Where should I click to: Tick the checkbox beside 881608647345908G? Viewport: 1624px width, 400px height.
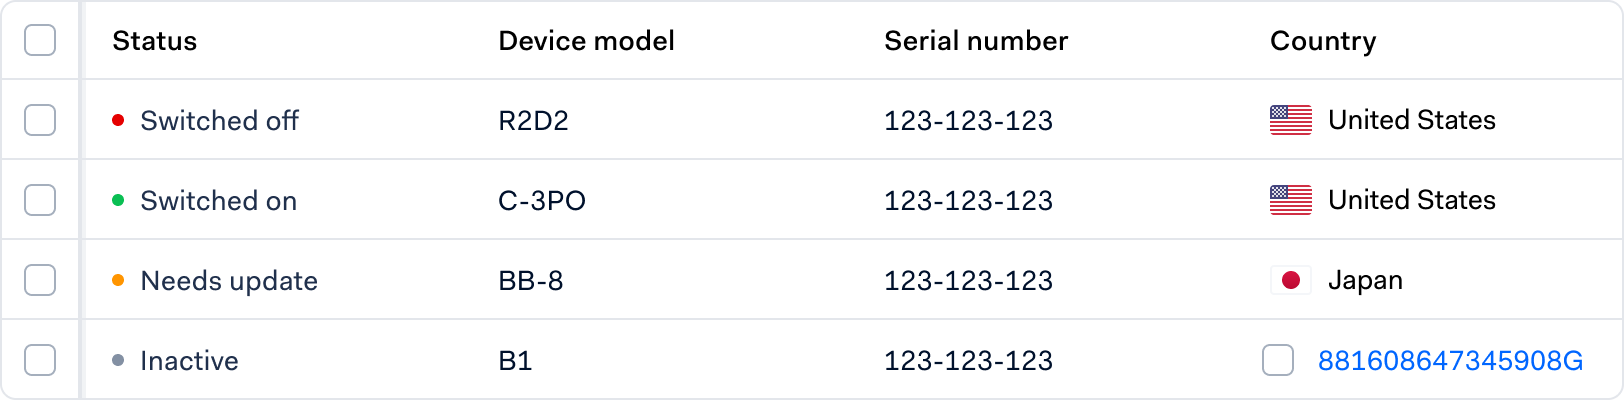(x=1278, y=360)
